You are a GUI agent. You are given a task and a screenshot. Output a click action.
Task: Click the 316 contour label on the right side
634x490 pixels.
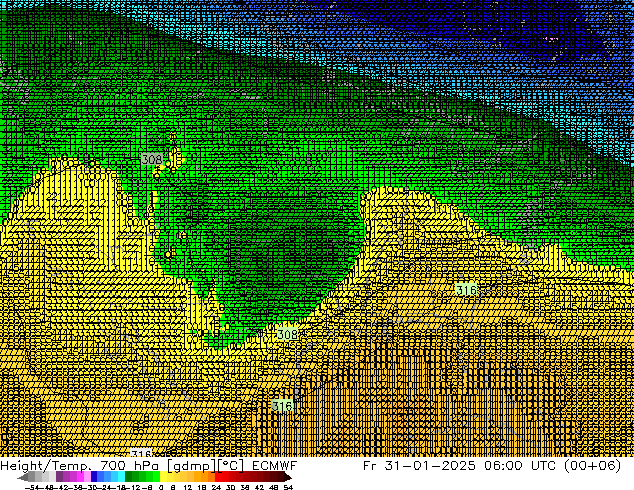[x=466, y=290]
